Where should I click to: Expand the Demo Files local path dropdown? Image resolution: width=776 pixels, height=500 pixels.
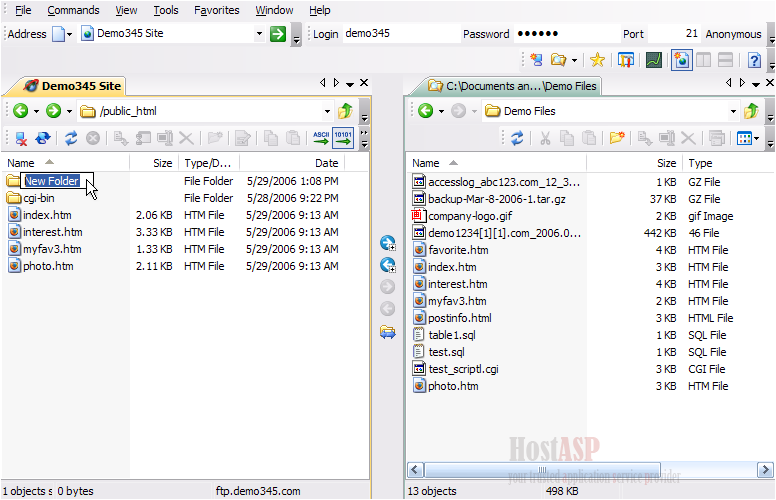(733, 111)
